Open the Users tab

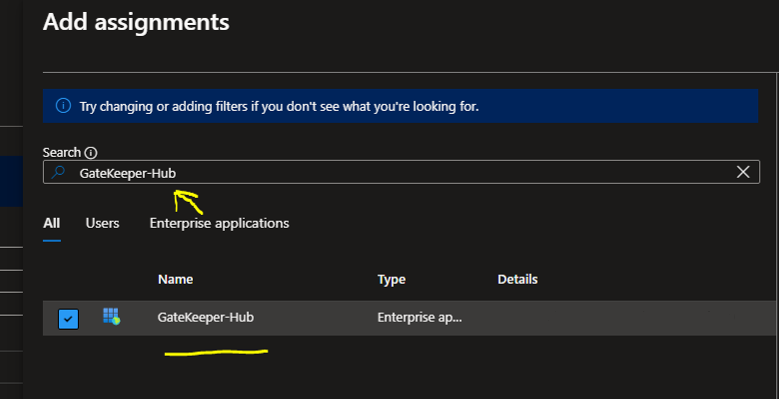(102, 223)
